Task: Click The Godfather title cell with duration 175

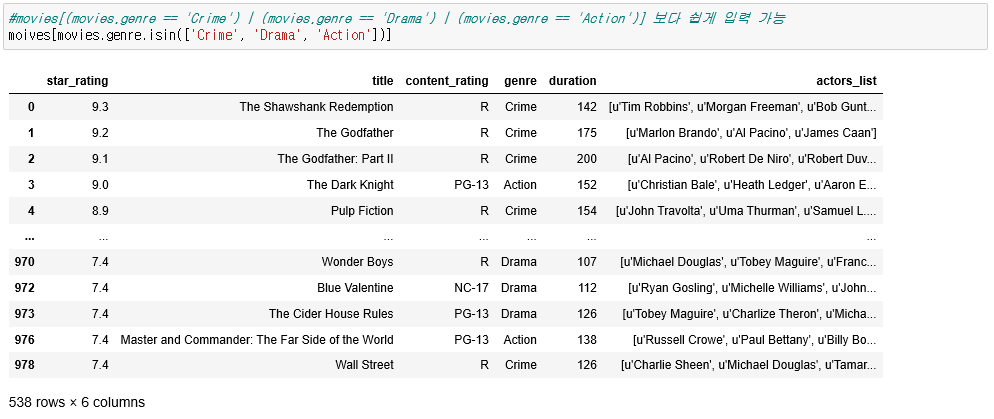Action: click(x=355, y=133)
